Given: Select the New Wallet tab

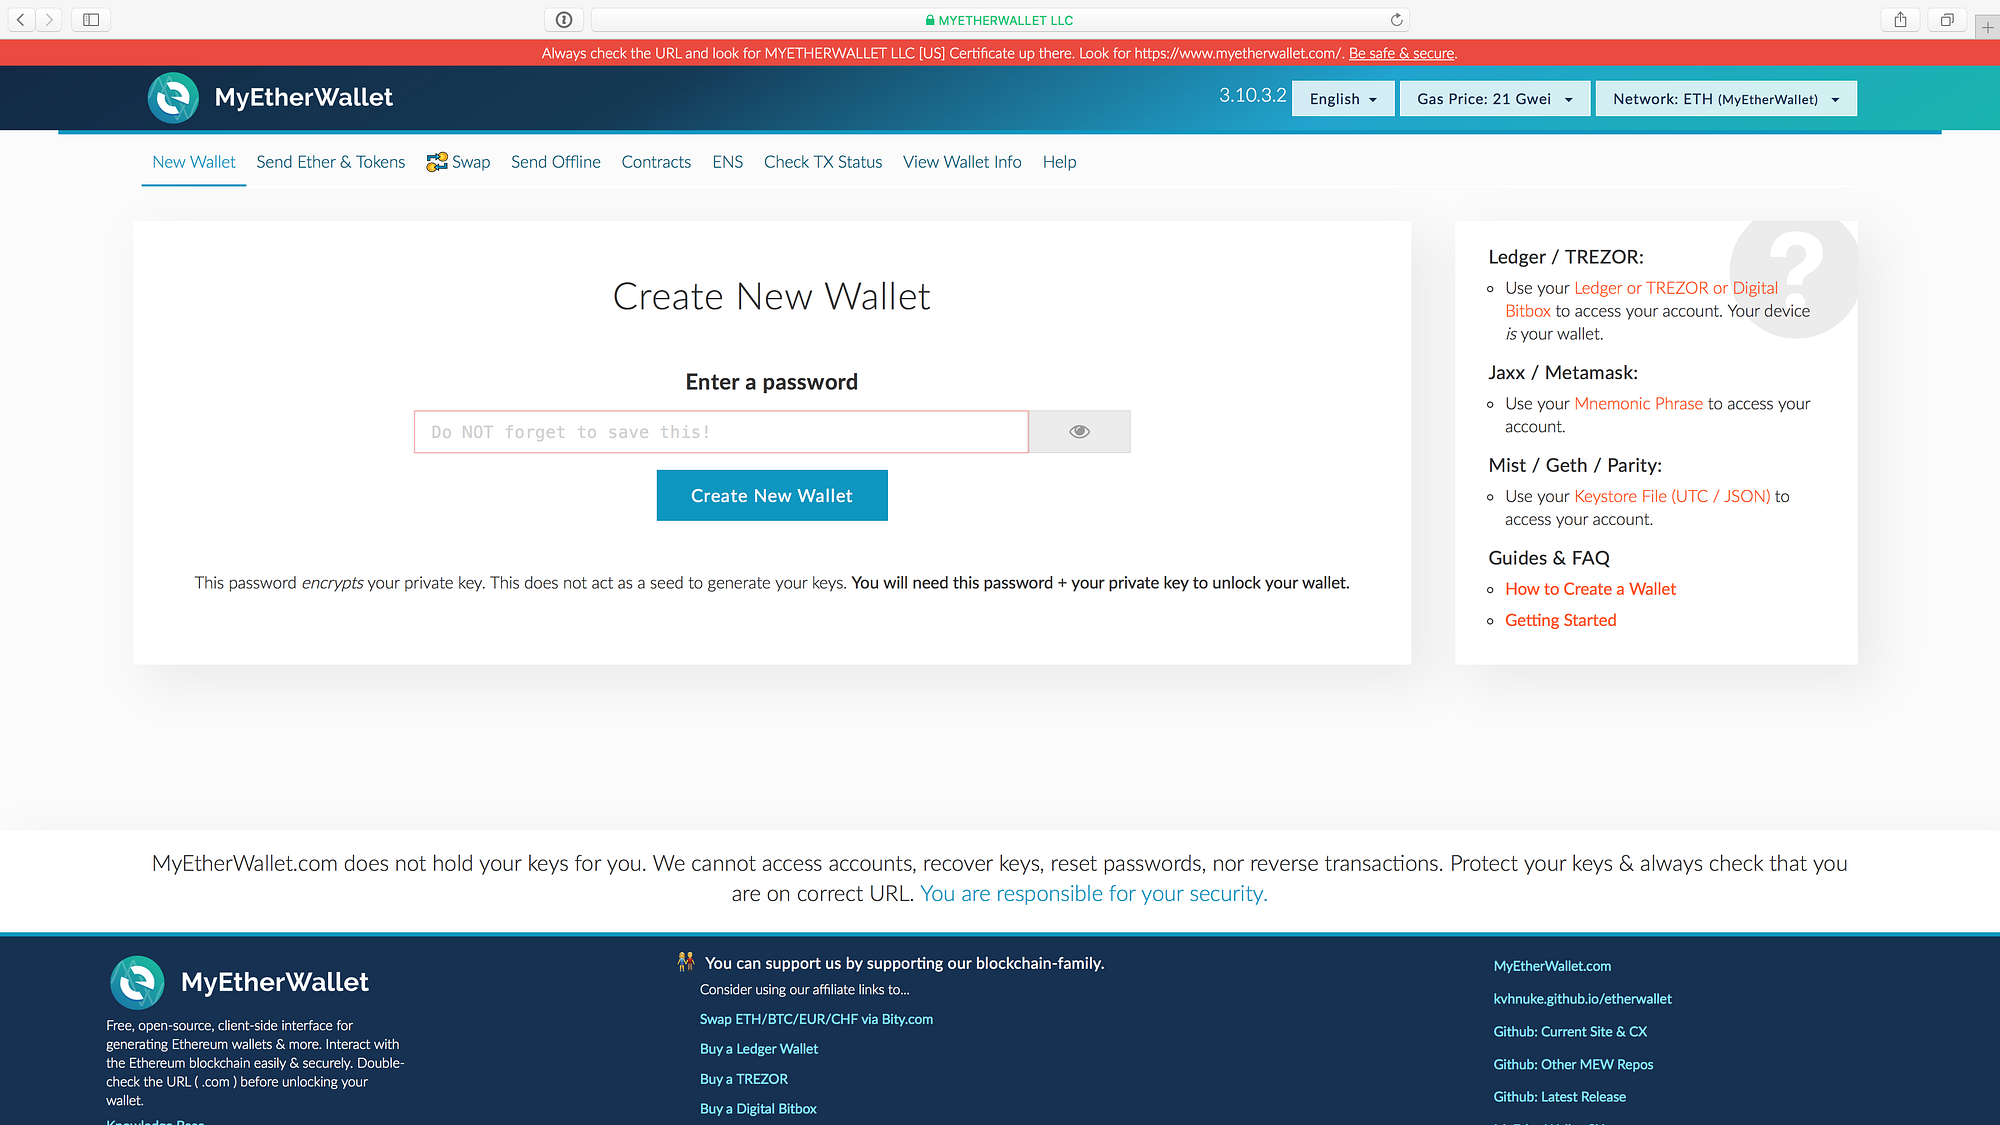Looking at the screenshot, I should point(194,162).
